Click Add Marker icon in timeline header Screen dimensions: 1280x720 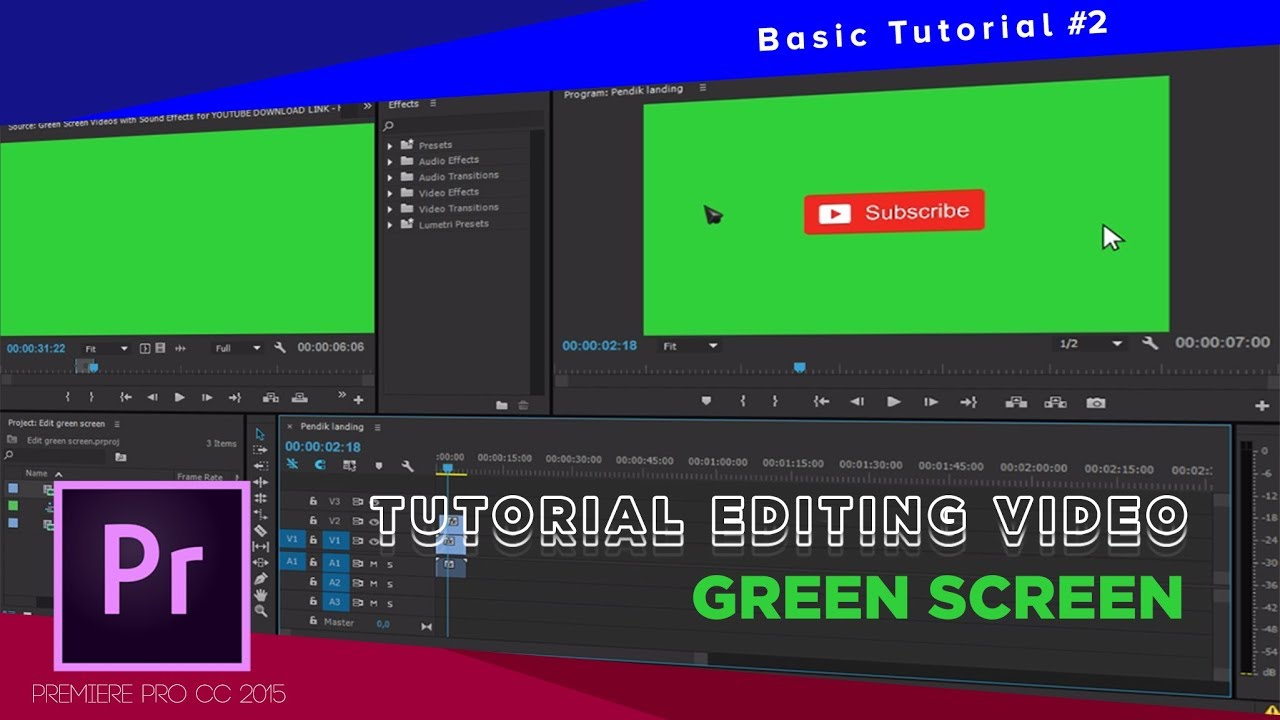378,465
